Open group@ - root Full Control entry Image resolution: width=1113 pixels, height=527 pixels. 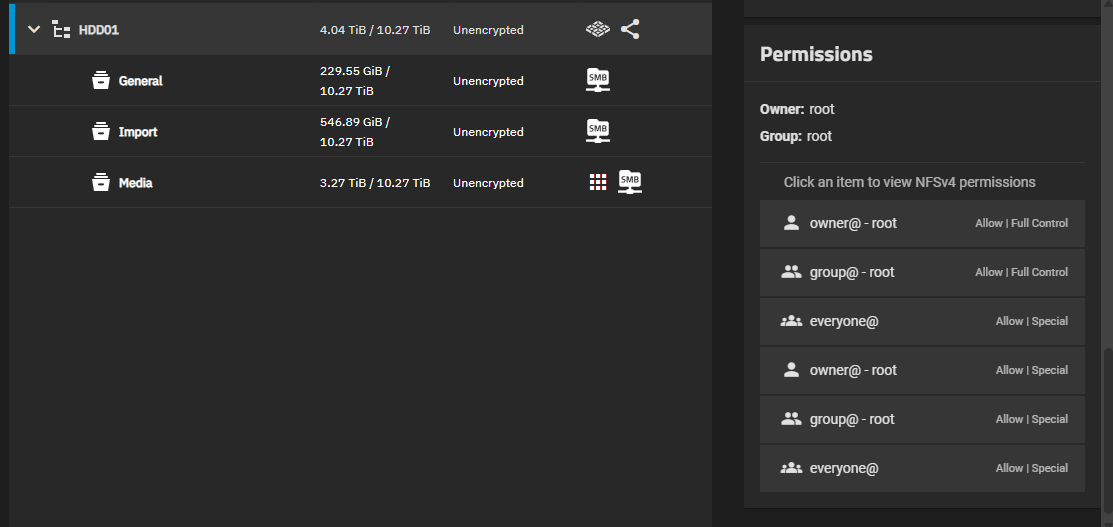(x=922, y=272)
